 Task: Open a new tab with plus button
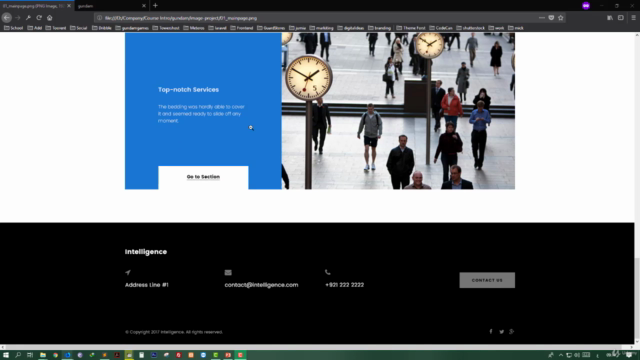155,6
